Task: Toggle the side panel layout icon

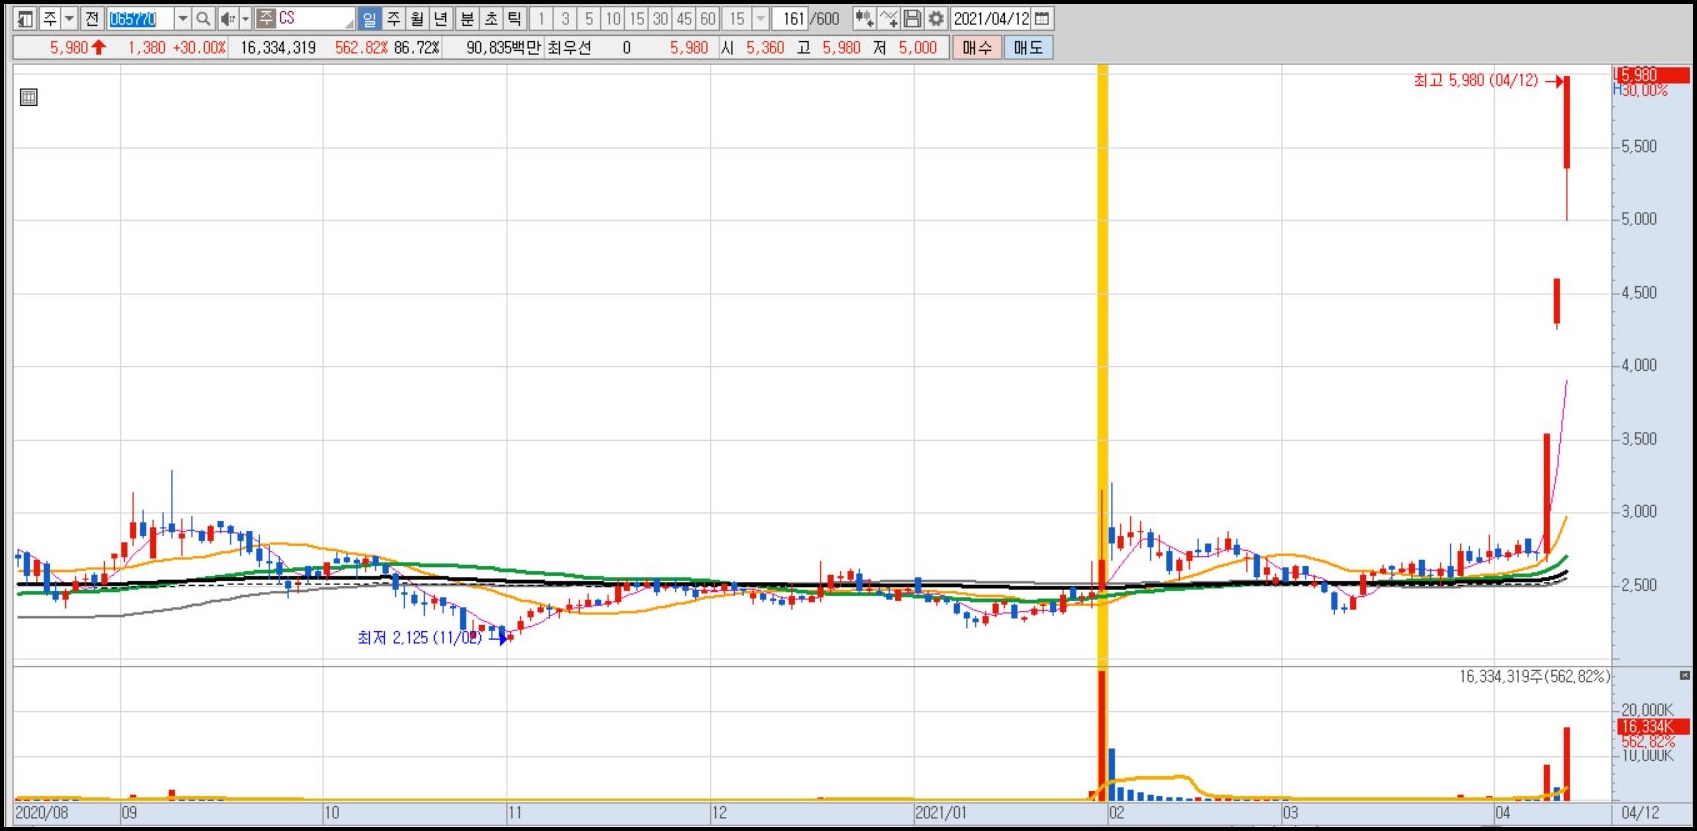Action: click(26, 19)
